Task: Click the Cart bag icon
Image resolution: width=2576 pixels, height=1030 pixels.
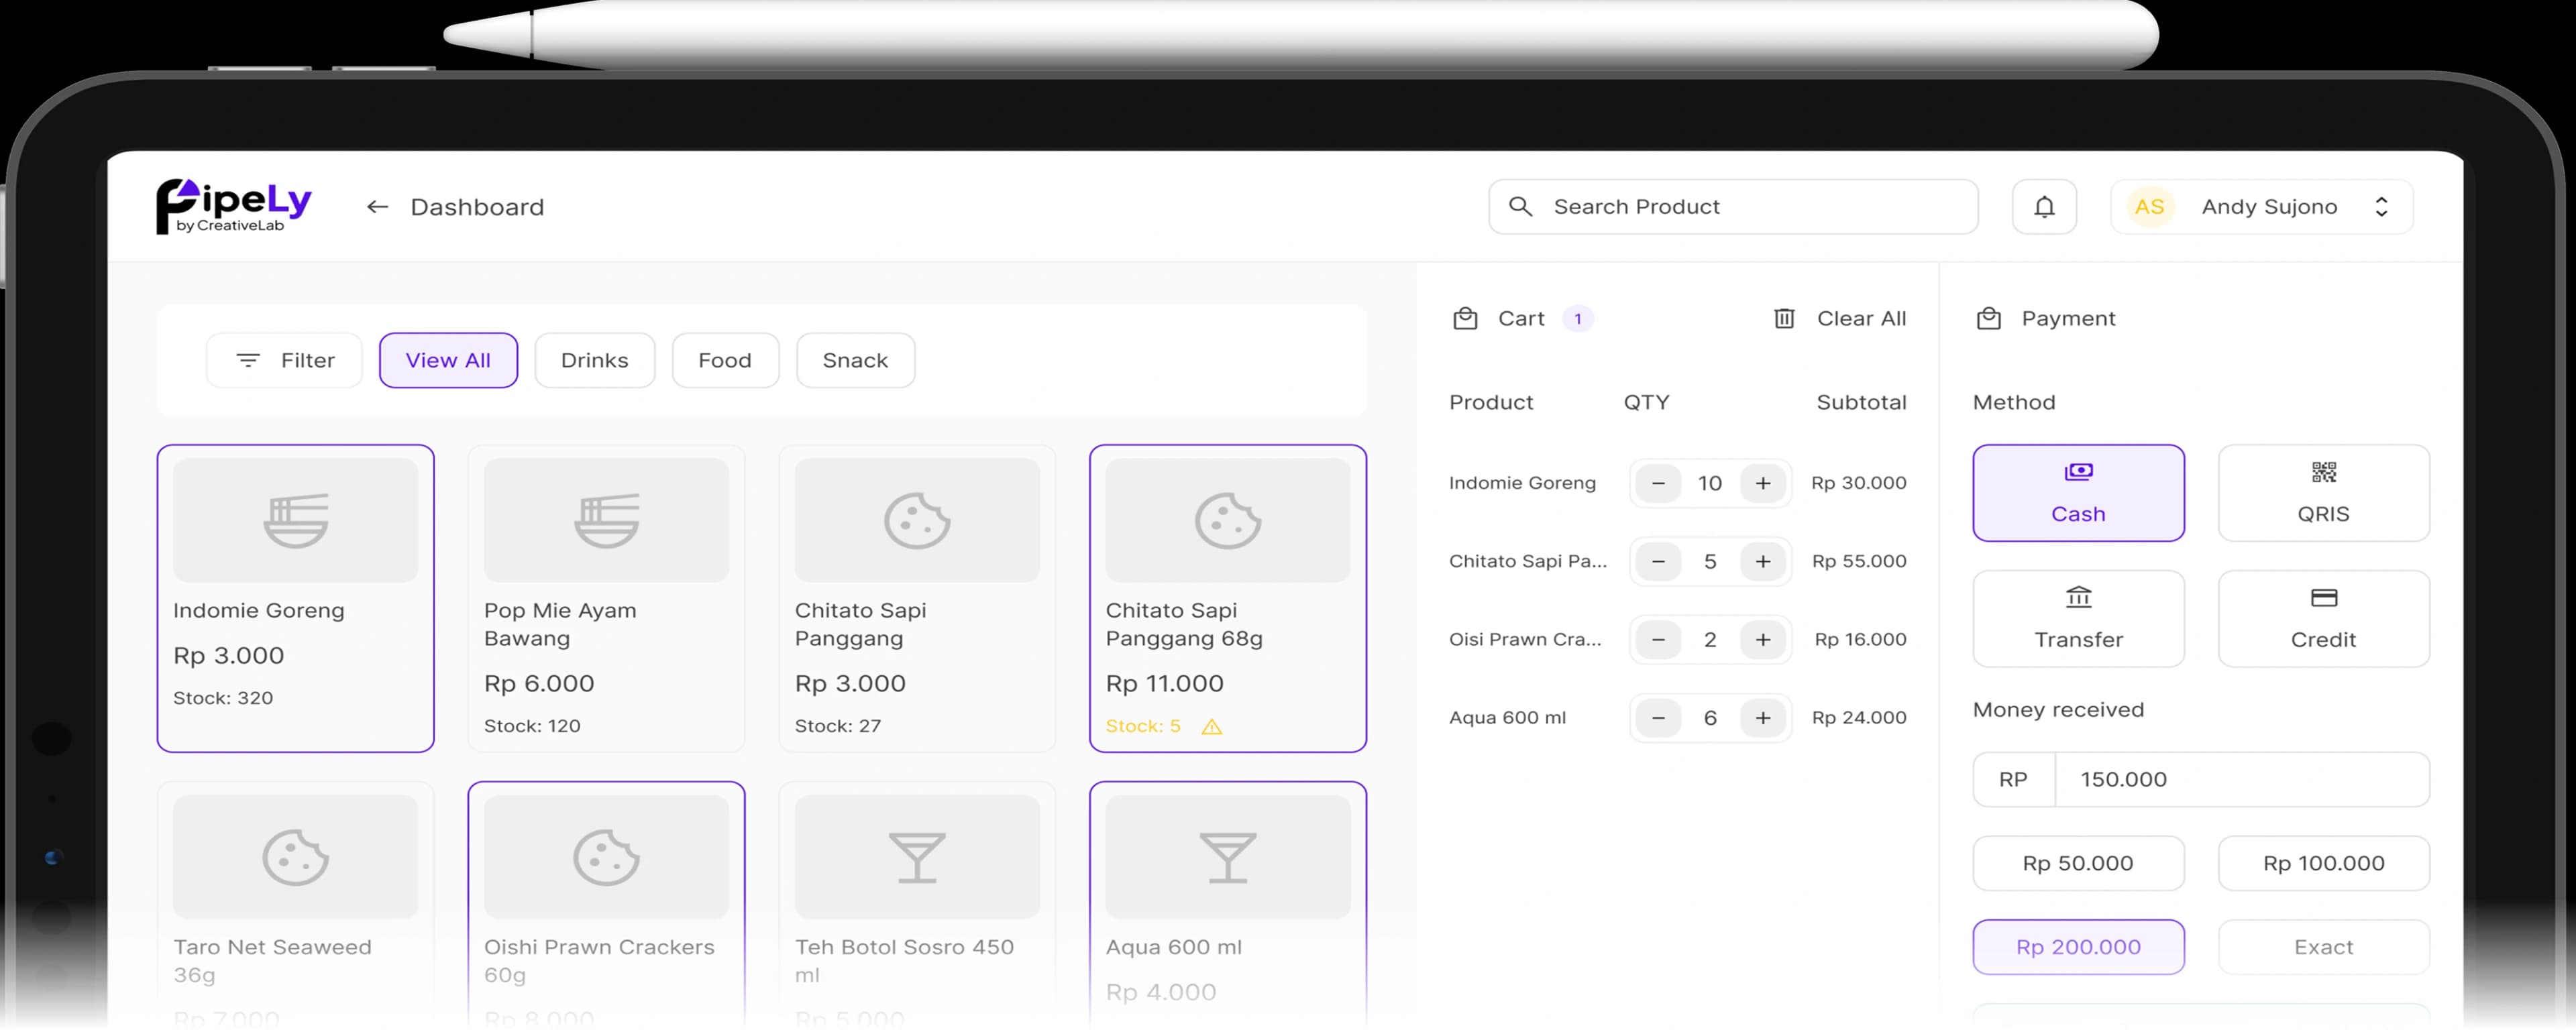Action: point(1465,318)
